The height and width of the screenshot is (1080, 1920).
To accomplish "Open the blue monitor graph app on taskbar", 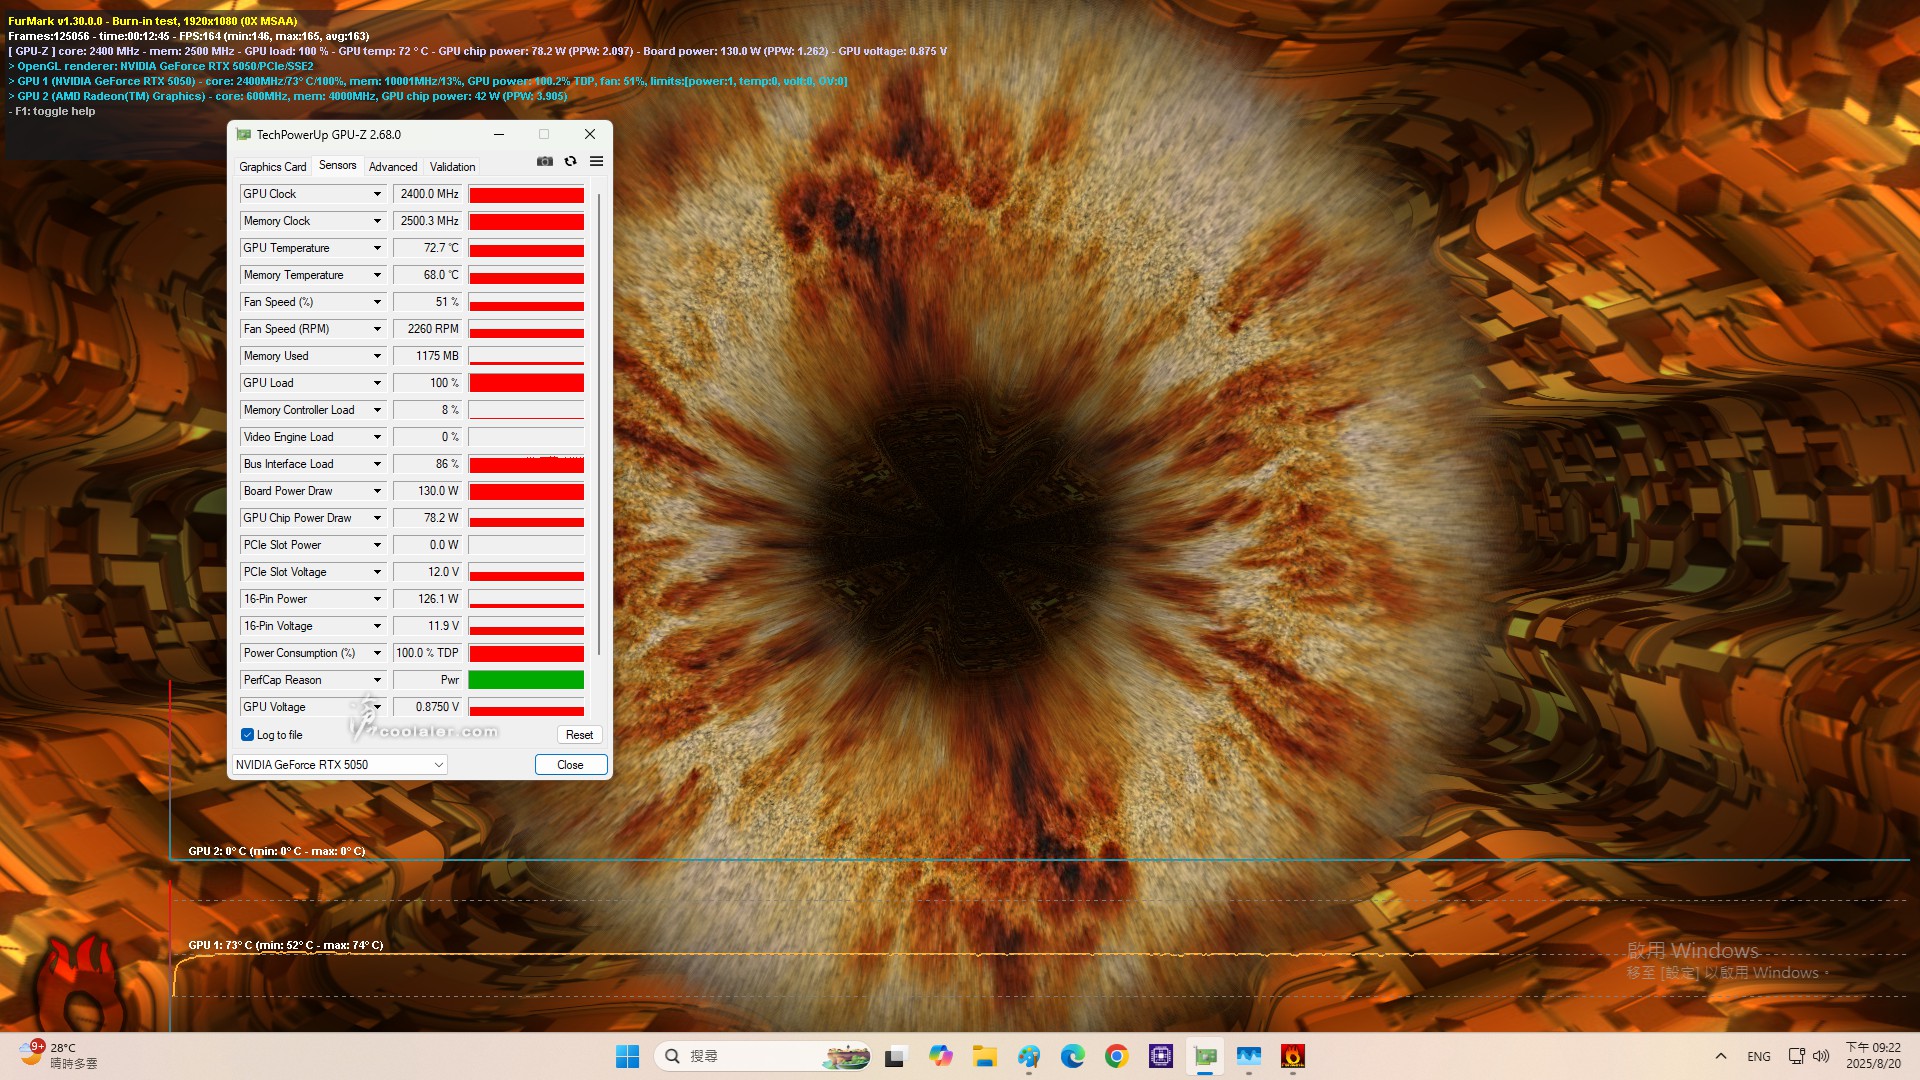I will pos(1249,1056).
